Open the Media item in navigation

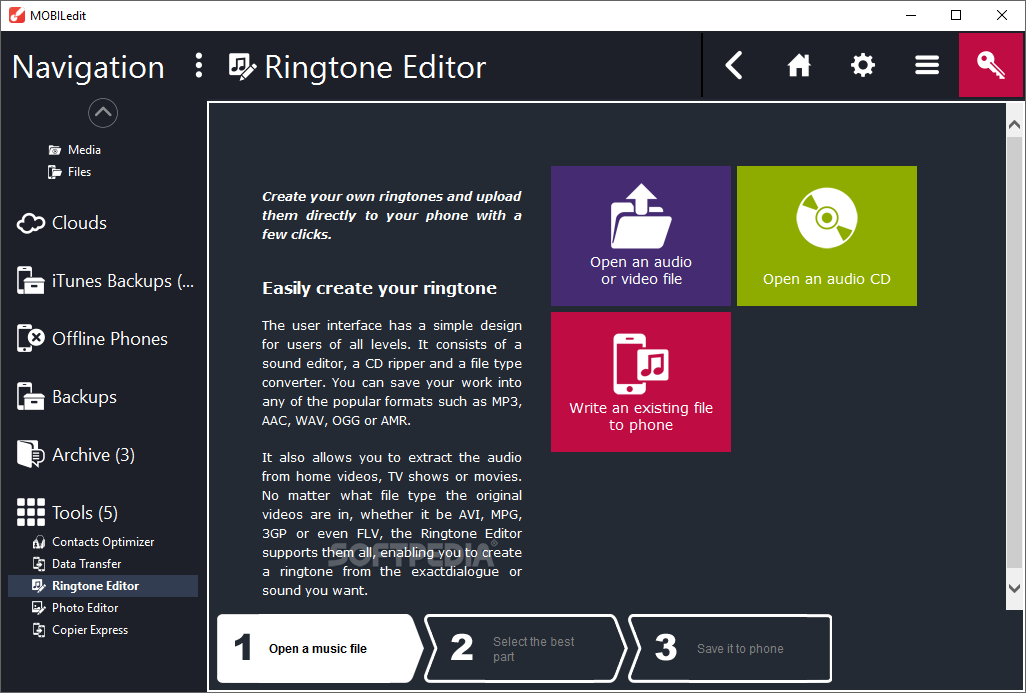pyautogui.click(x=84, y=150)
